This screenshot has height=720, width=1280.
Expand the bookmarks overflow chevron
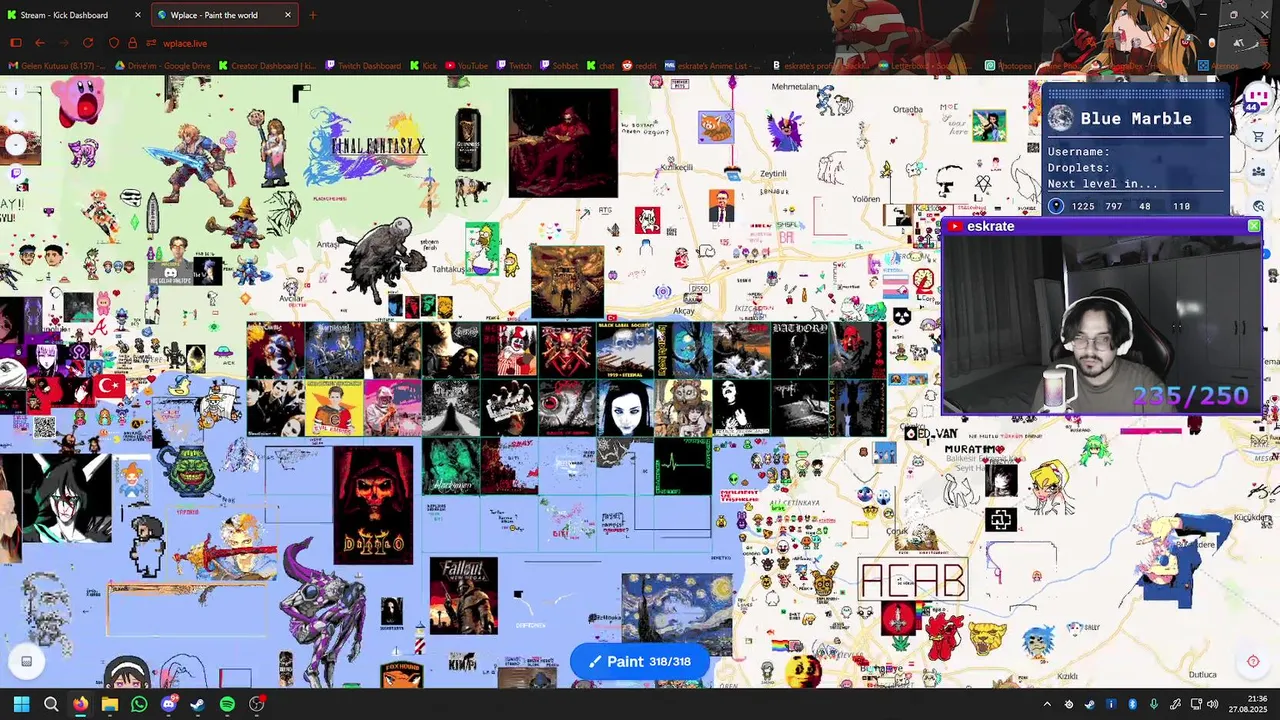pyautogui.click(x=1265, y=66)
